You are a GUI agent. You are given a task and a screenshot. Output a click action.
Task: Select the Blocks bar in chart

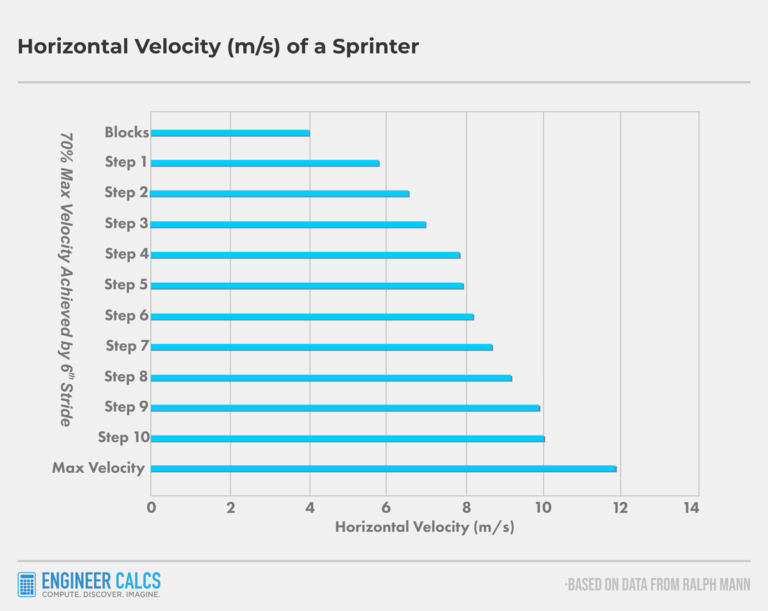pyautogui.click(x=230, y=133)
